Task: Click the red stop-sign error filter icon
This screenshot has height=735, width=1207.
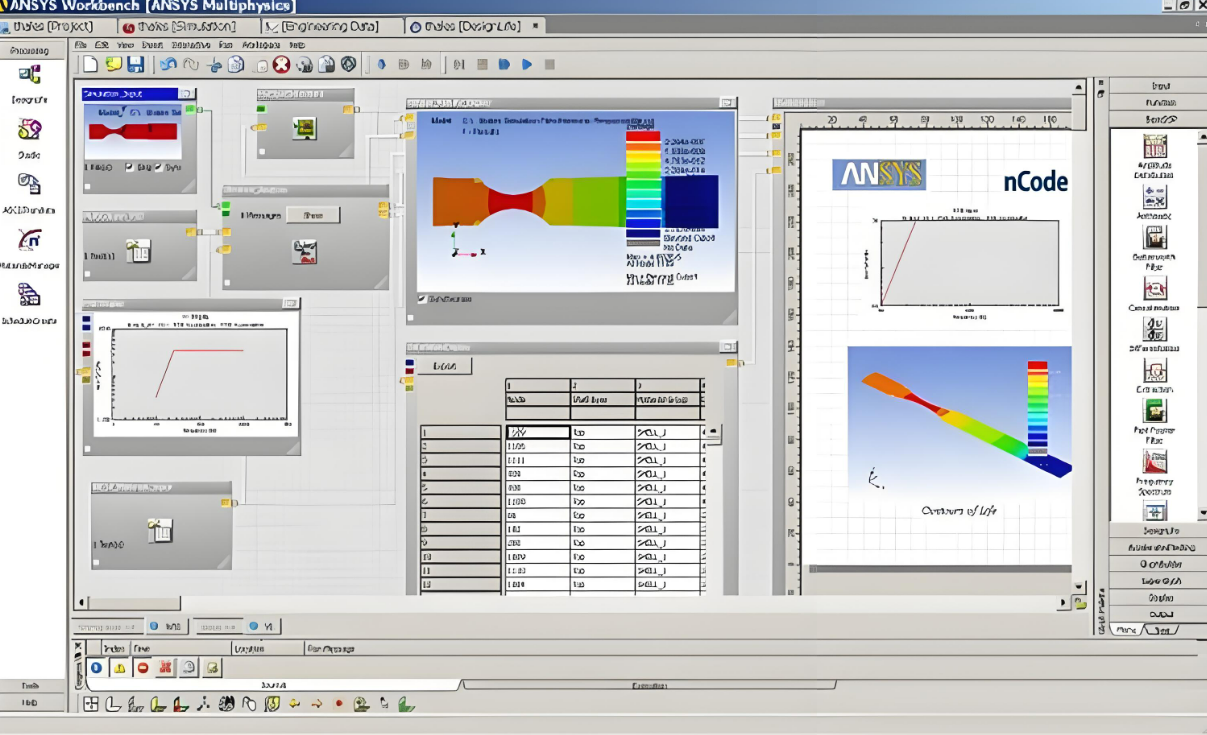Action: pyautogui.click(x=143, y=668)
